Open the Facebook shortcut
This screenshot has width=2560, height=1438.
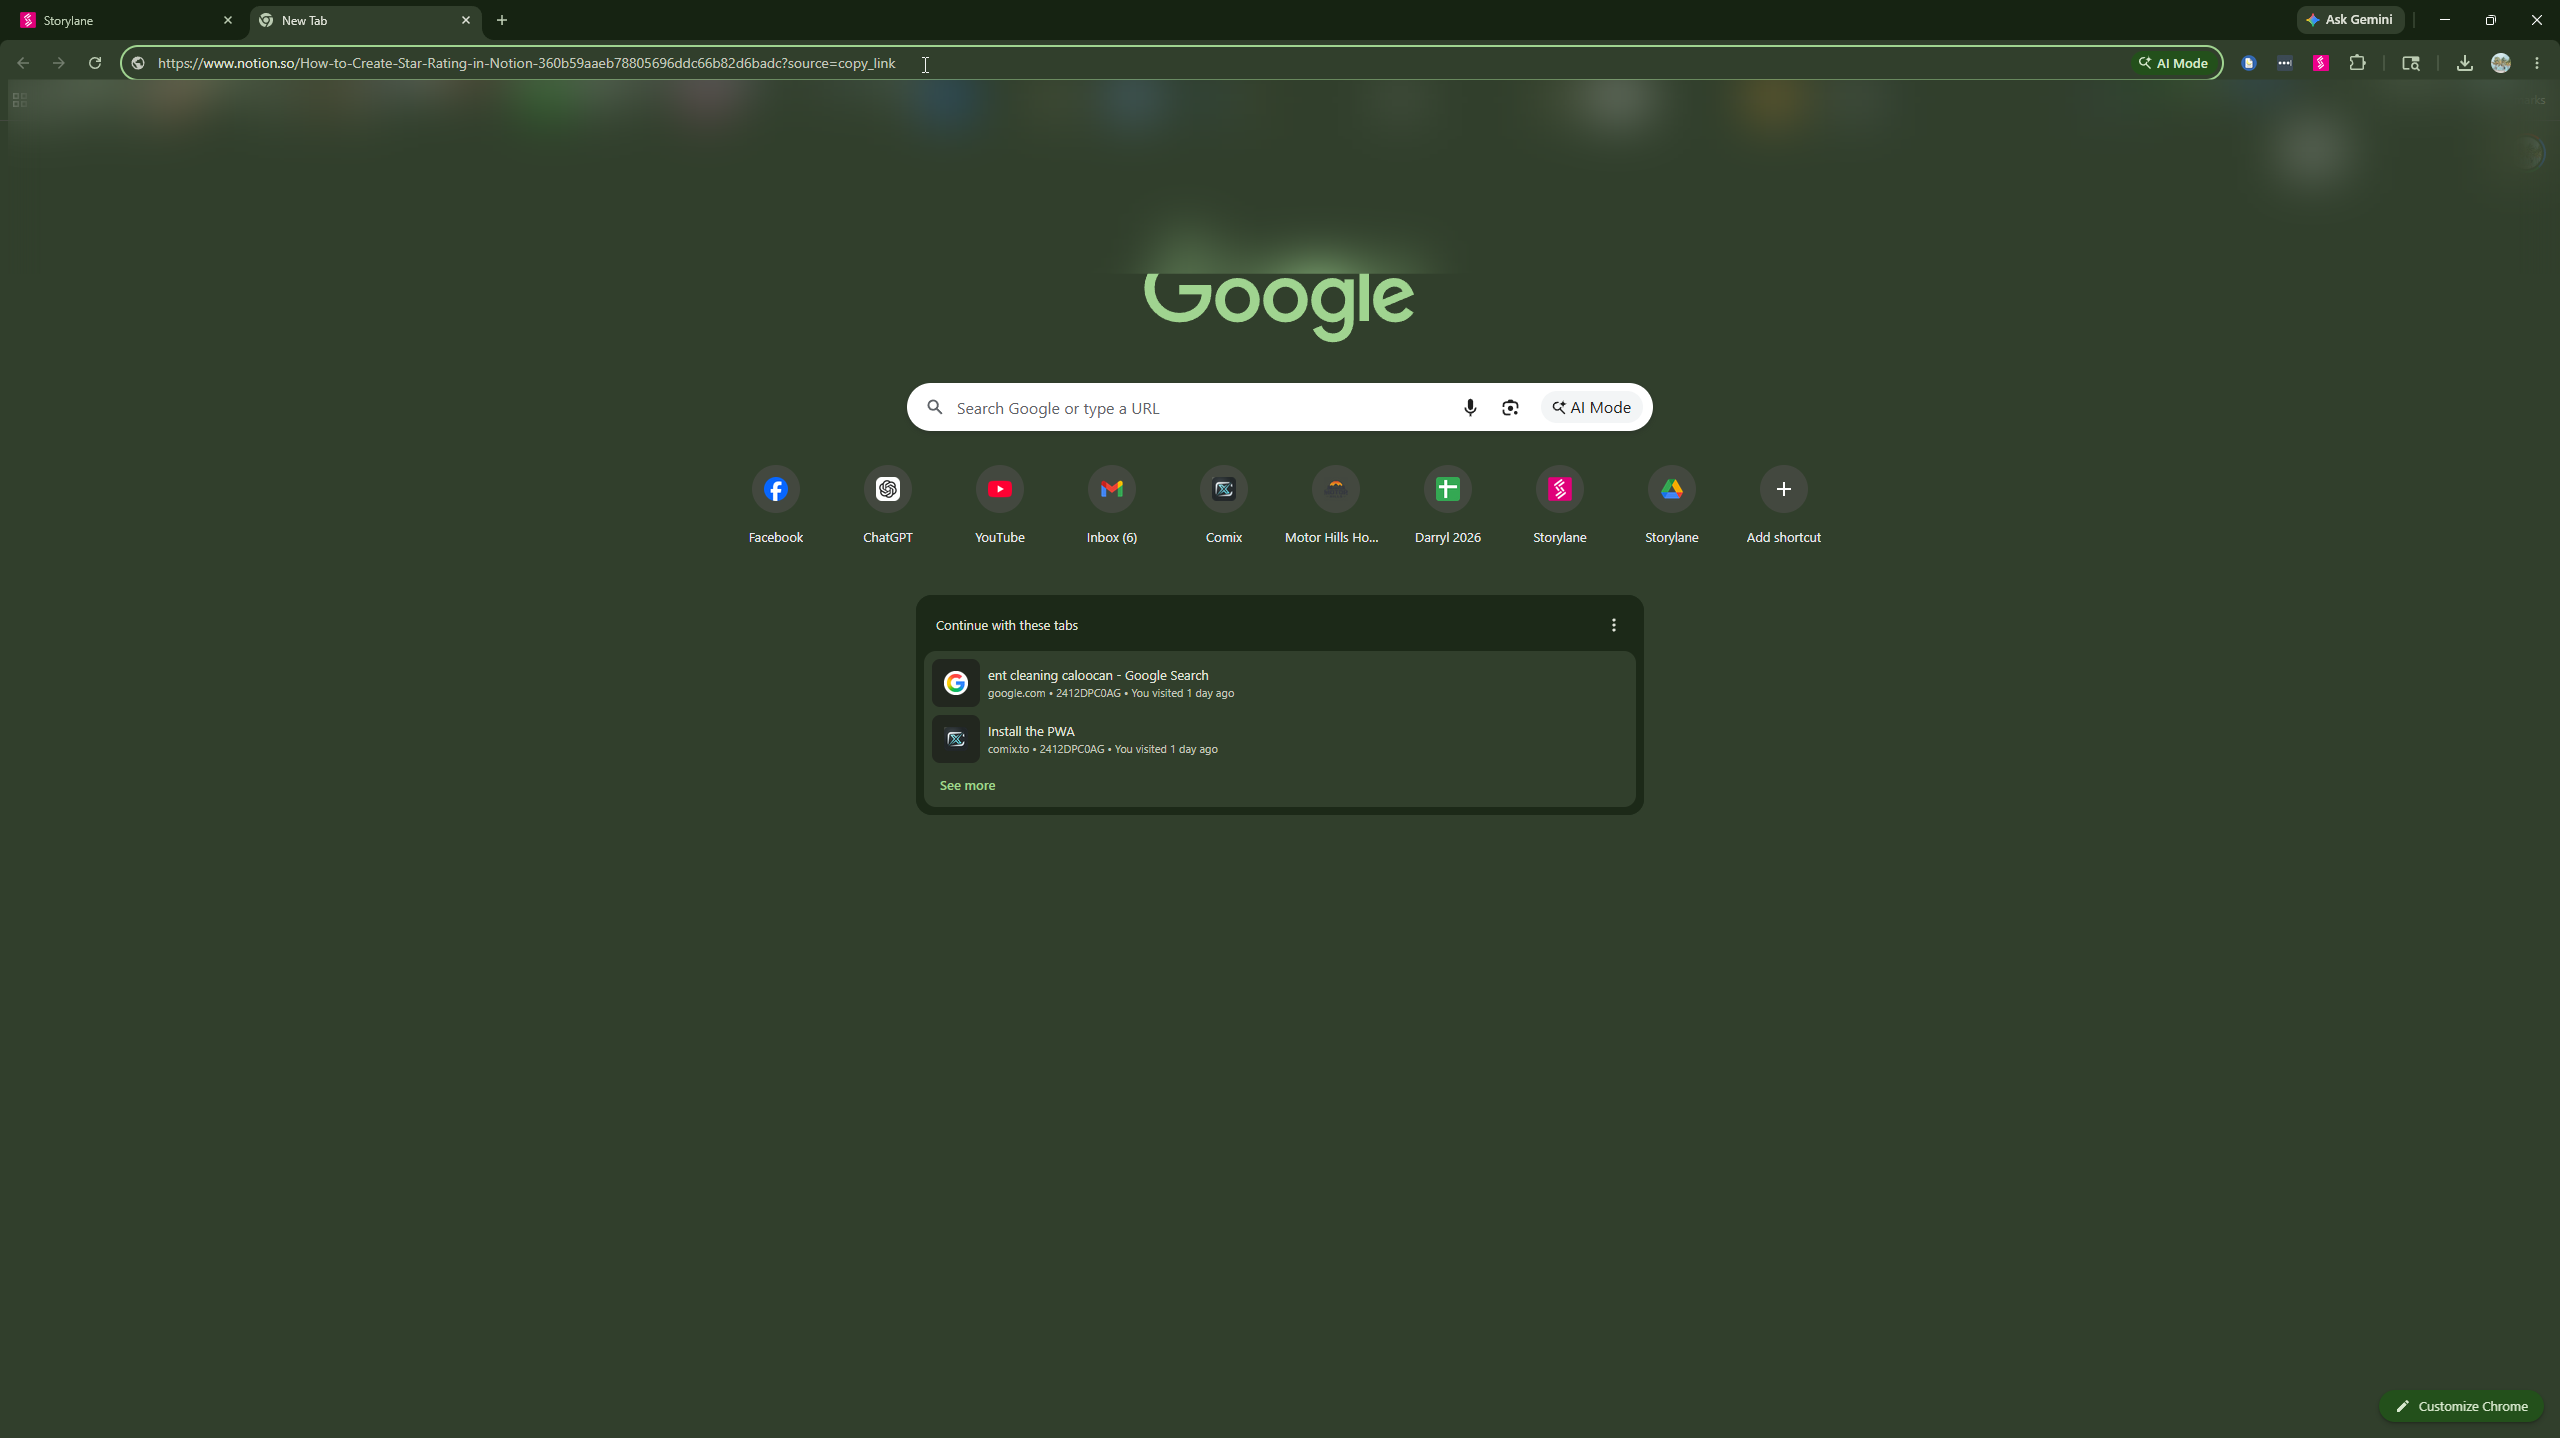click(775, 489)
